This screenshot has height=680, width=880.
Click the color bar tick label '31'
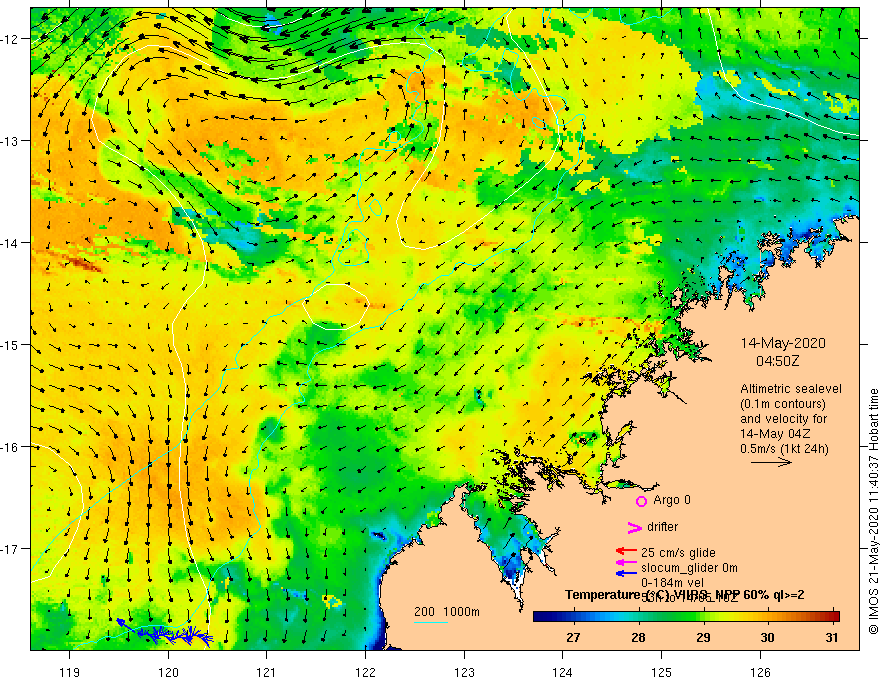tap(832, 637)
